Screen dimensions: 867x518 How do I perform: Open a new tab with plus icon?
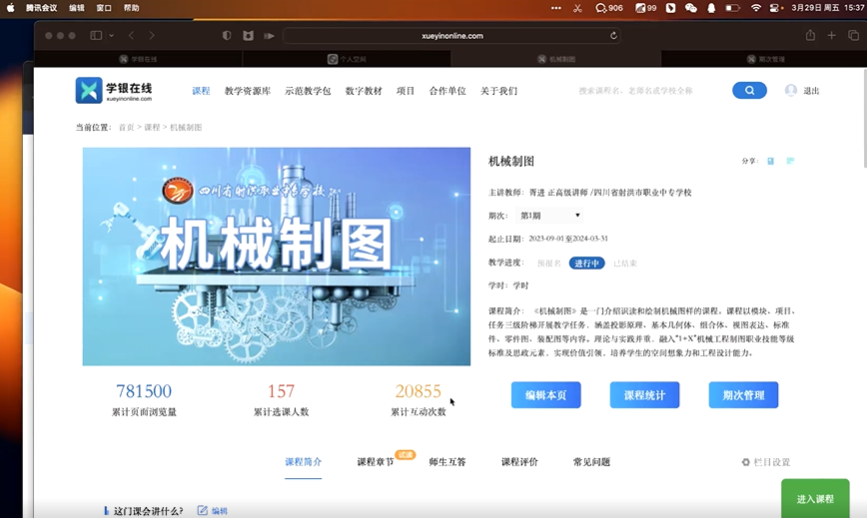coord(831,35)
